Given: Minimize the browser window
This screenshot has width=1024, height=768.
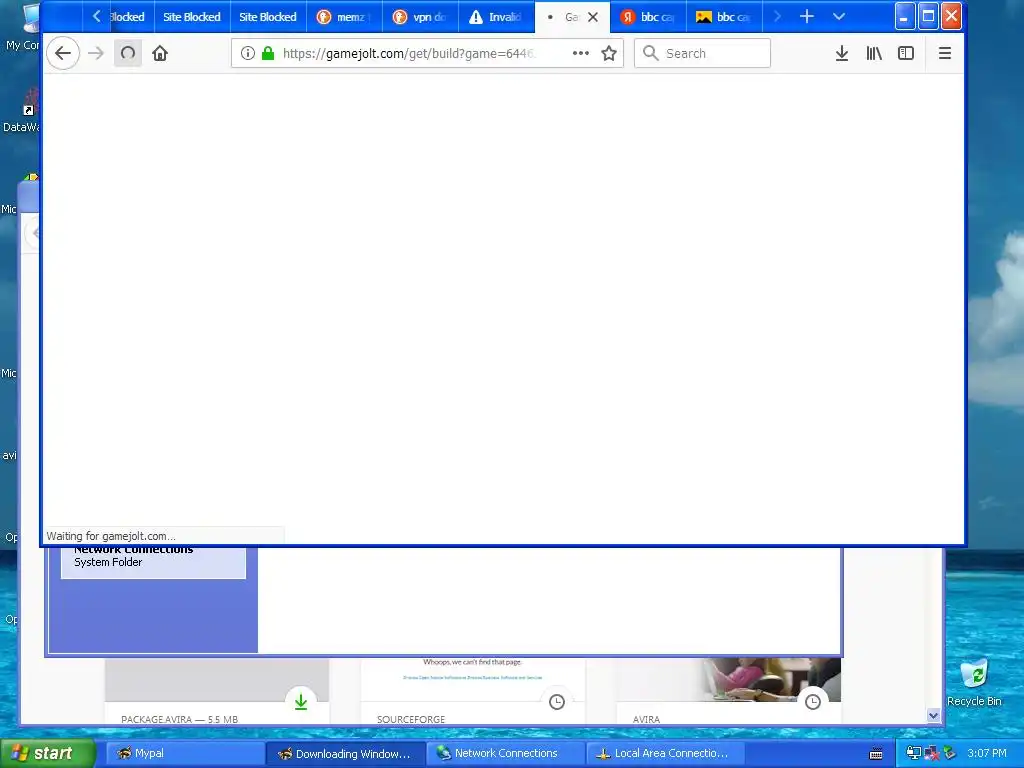Looking at the screenshot, I should (x=904, y=17).
